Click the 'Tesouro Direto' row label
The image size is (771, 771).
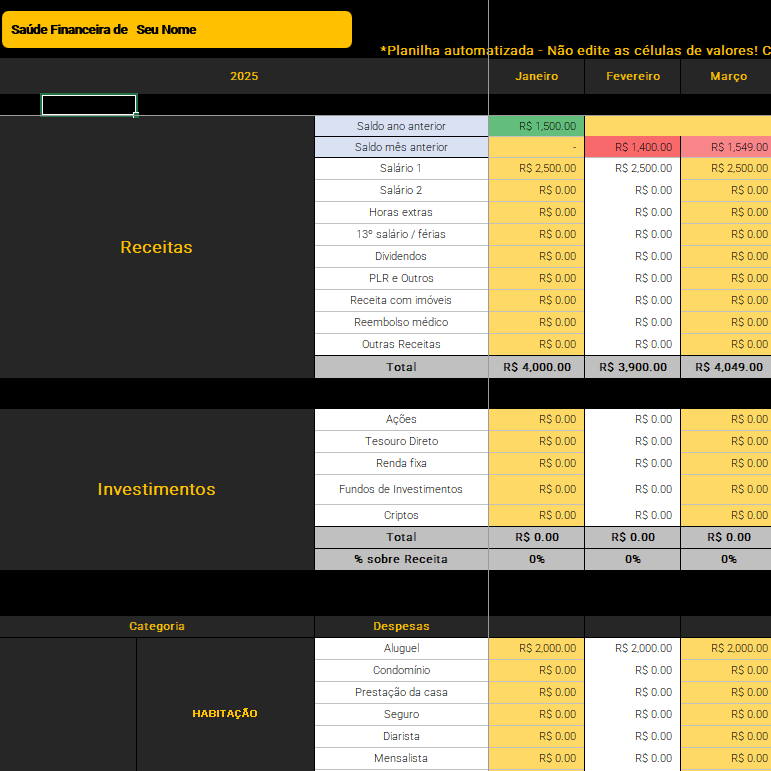(401, 441)
